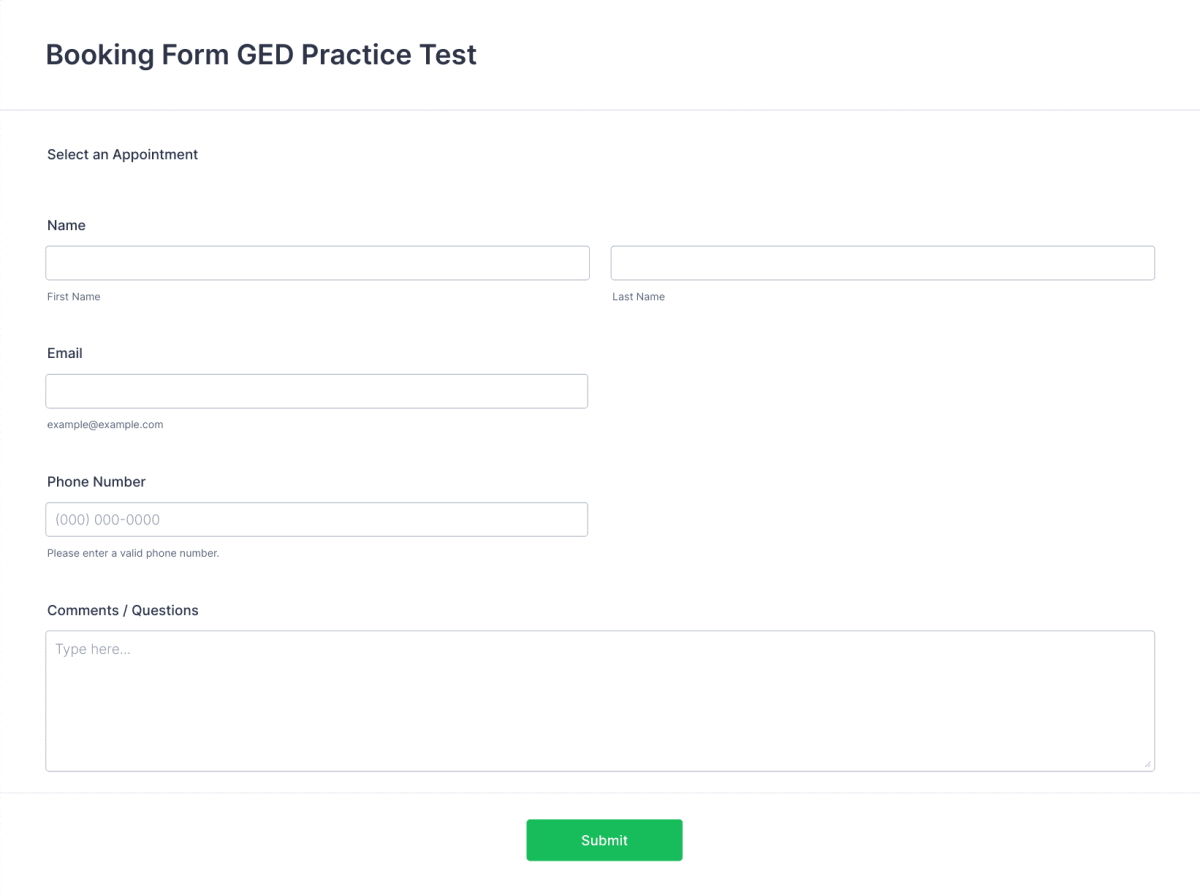The height and width of the screenshot is (895, 1200).
Task: Select the Email input field
Action: click(316, 391)
